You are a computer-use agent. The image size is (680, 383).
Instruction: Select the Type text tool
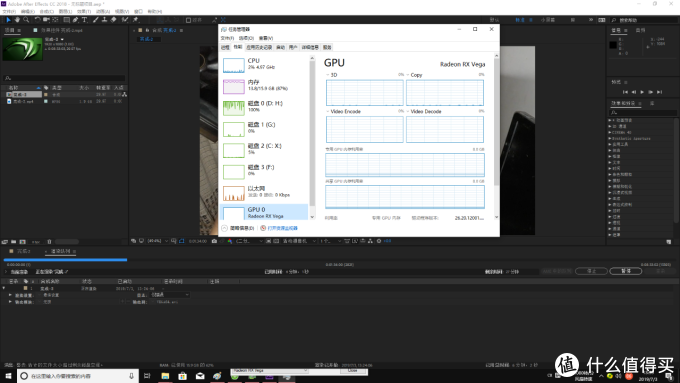point(84,20)
